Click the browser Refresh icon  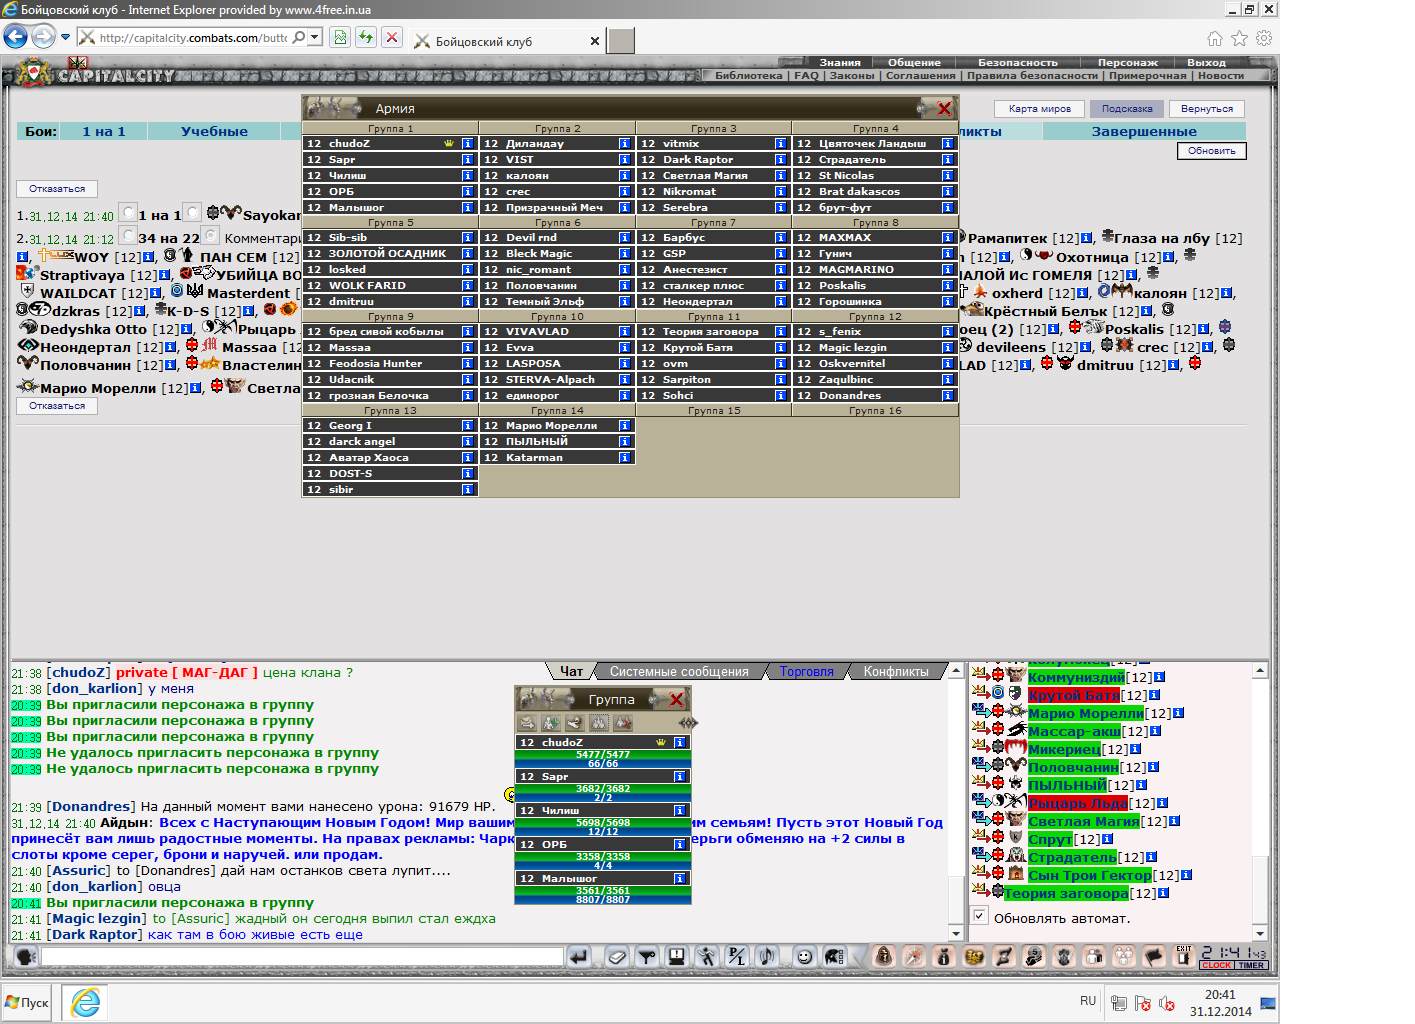366,37
